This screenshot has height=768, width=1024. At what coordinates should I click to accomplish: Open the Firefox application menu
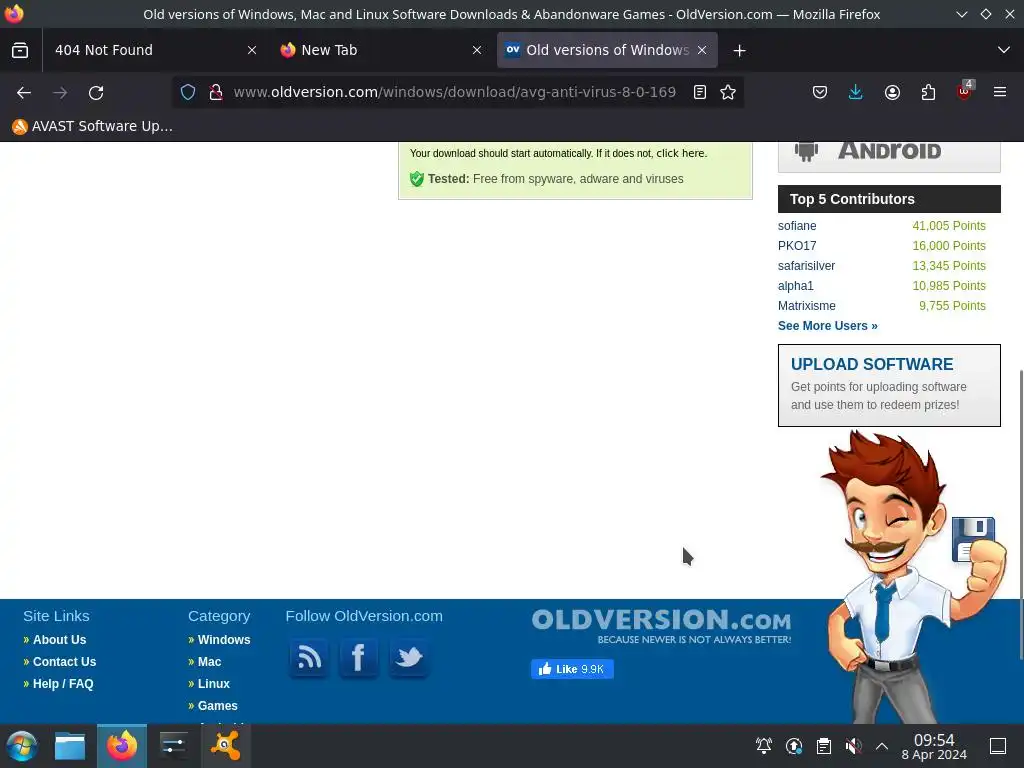point(1000,92)
